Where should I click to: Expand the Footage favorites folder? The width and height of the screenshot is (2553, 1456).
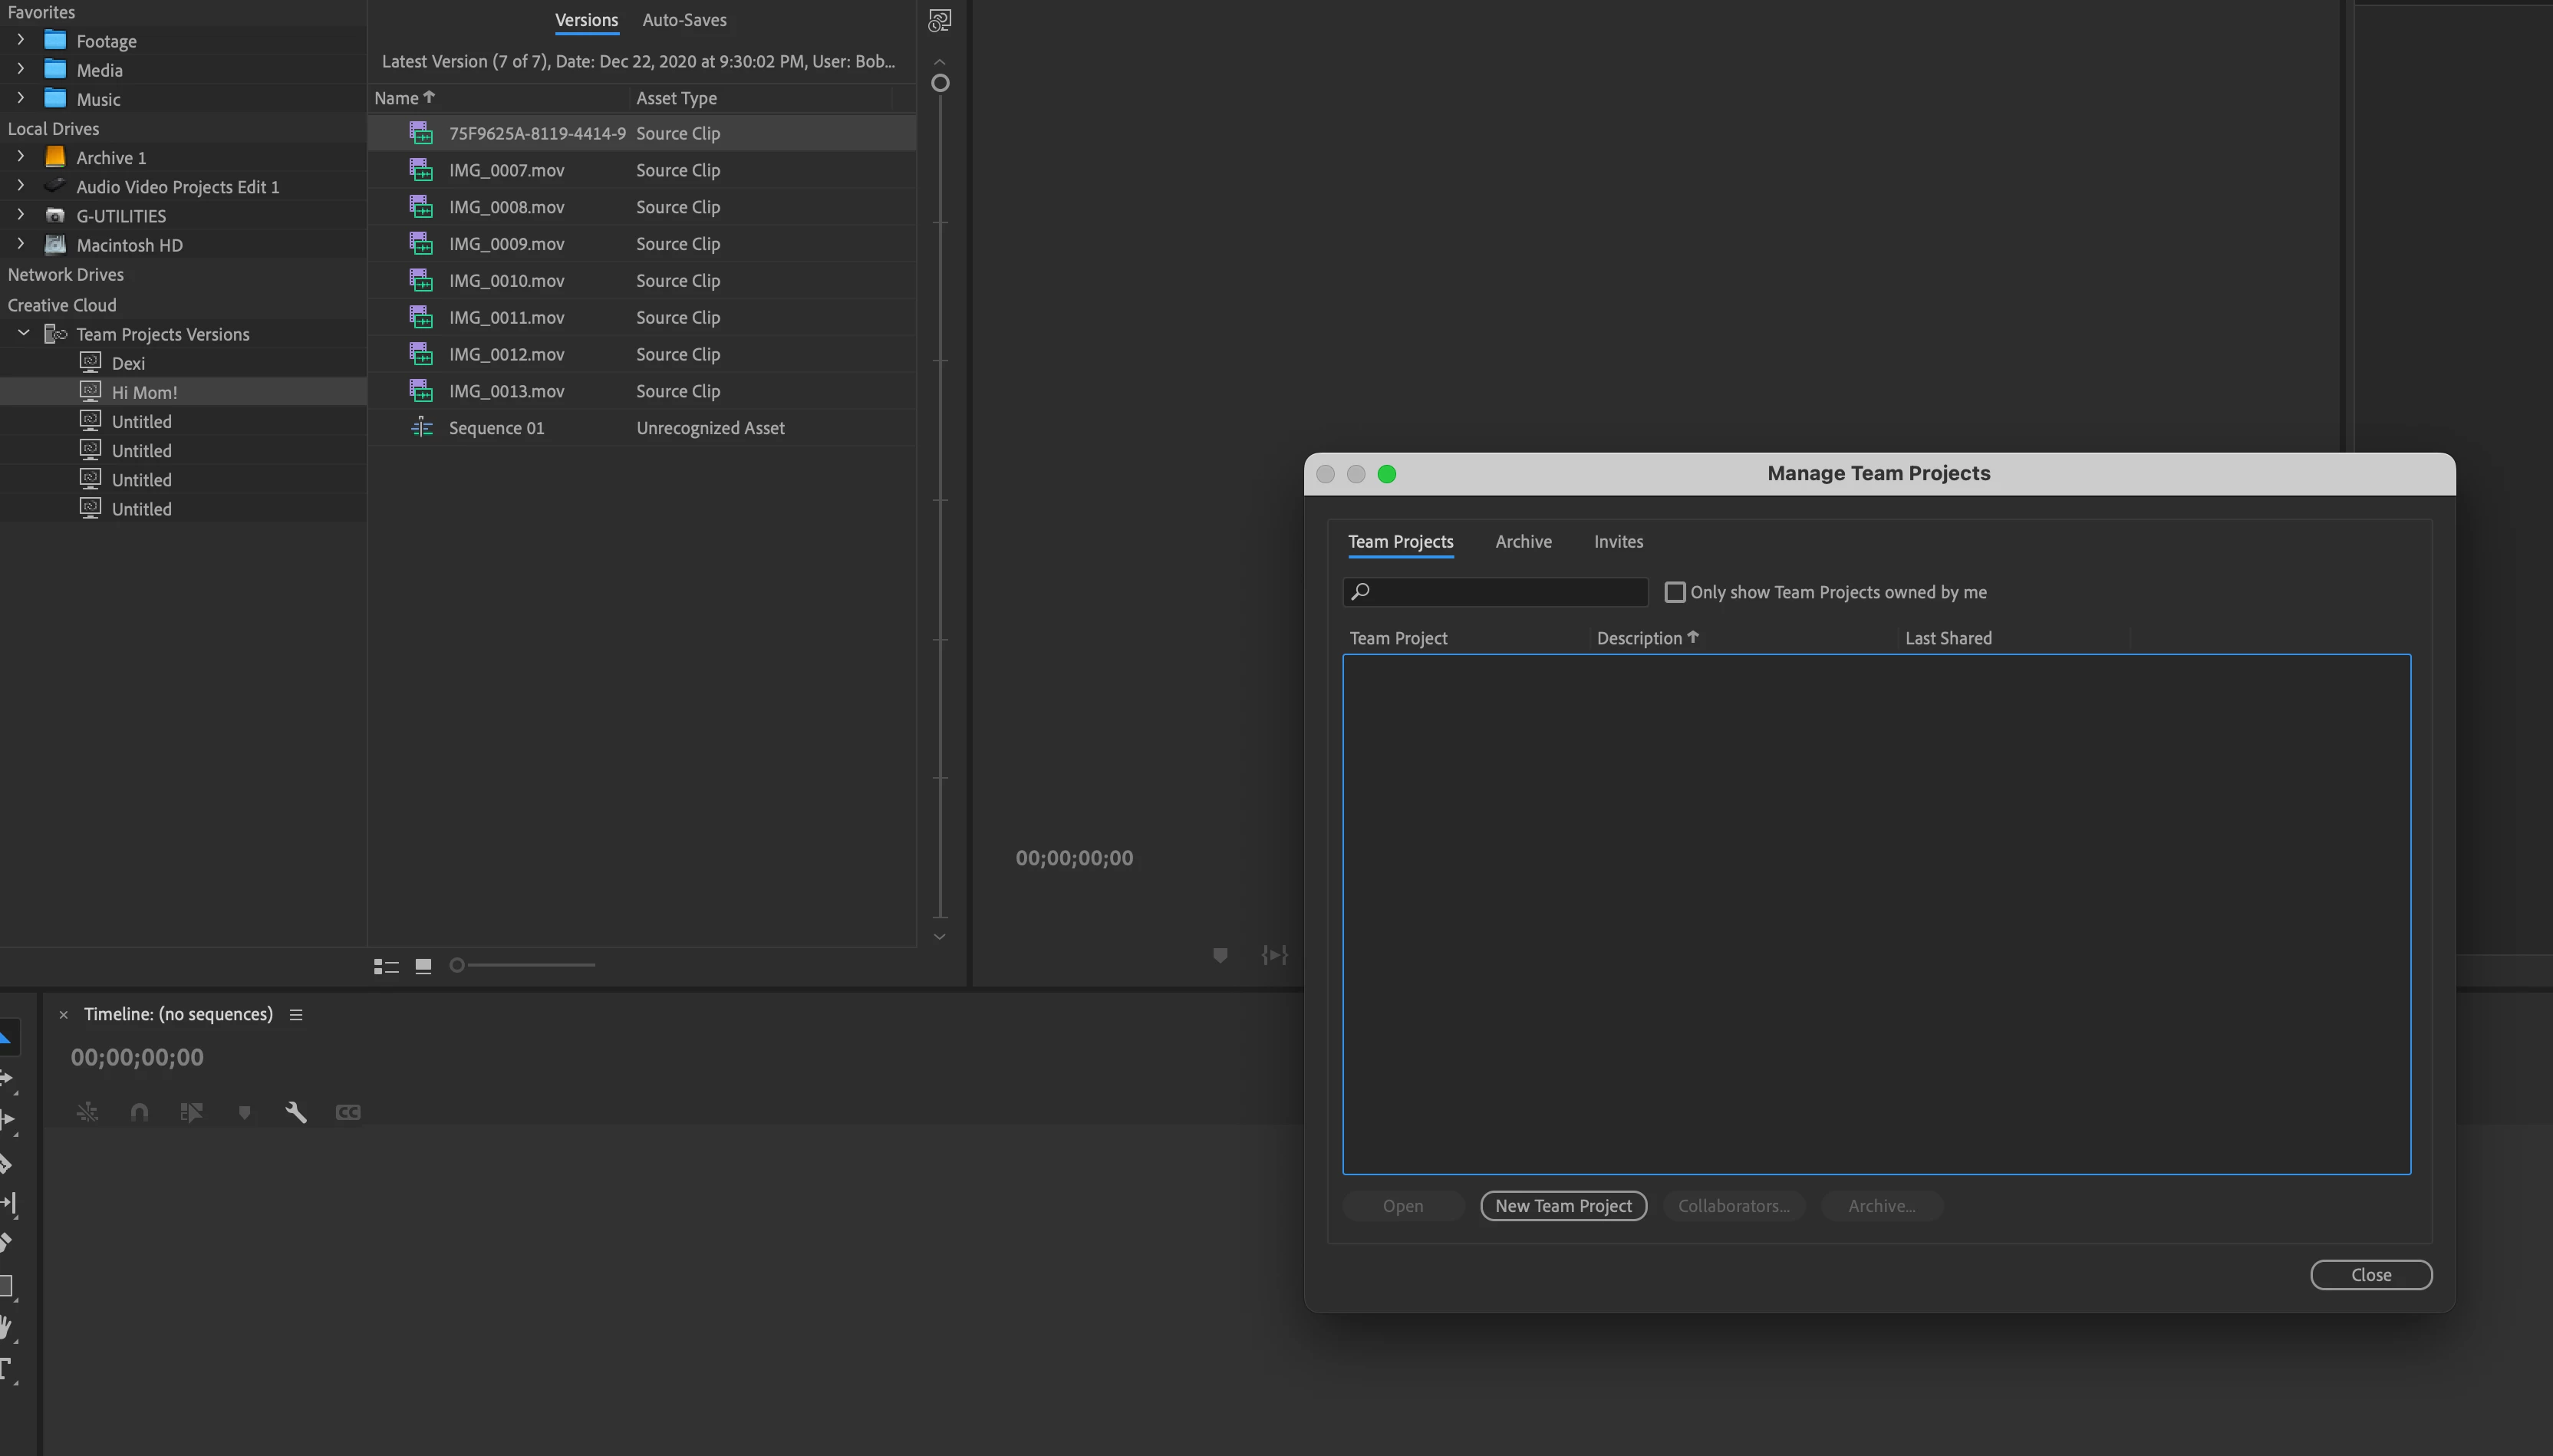tap(20, 40)
